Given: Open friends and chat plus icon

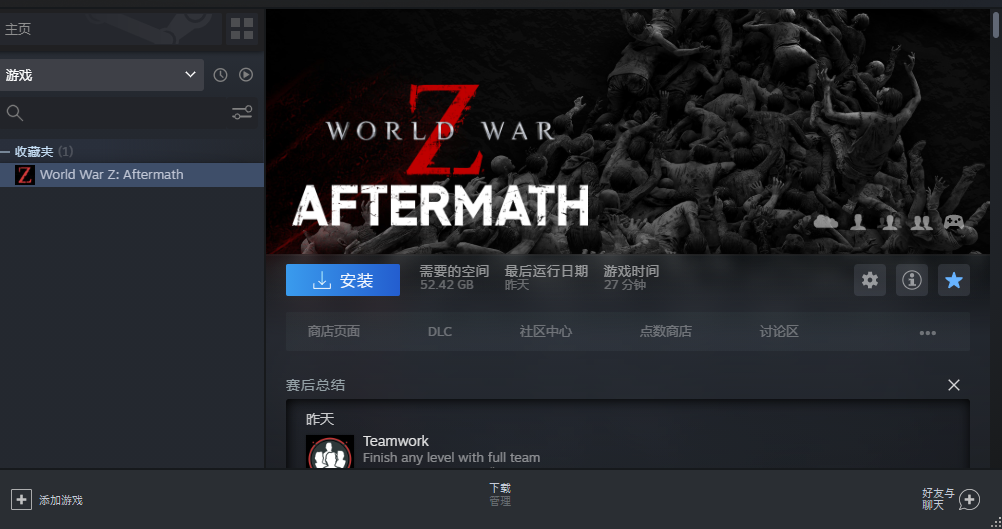Looking at the screenshot, I should 969,500.
